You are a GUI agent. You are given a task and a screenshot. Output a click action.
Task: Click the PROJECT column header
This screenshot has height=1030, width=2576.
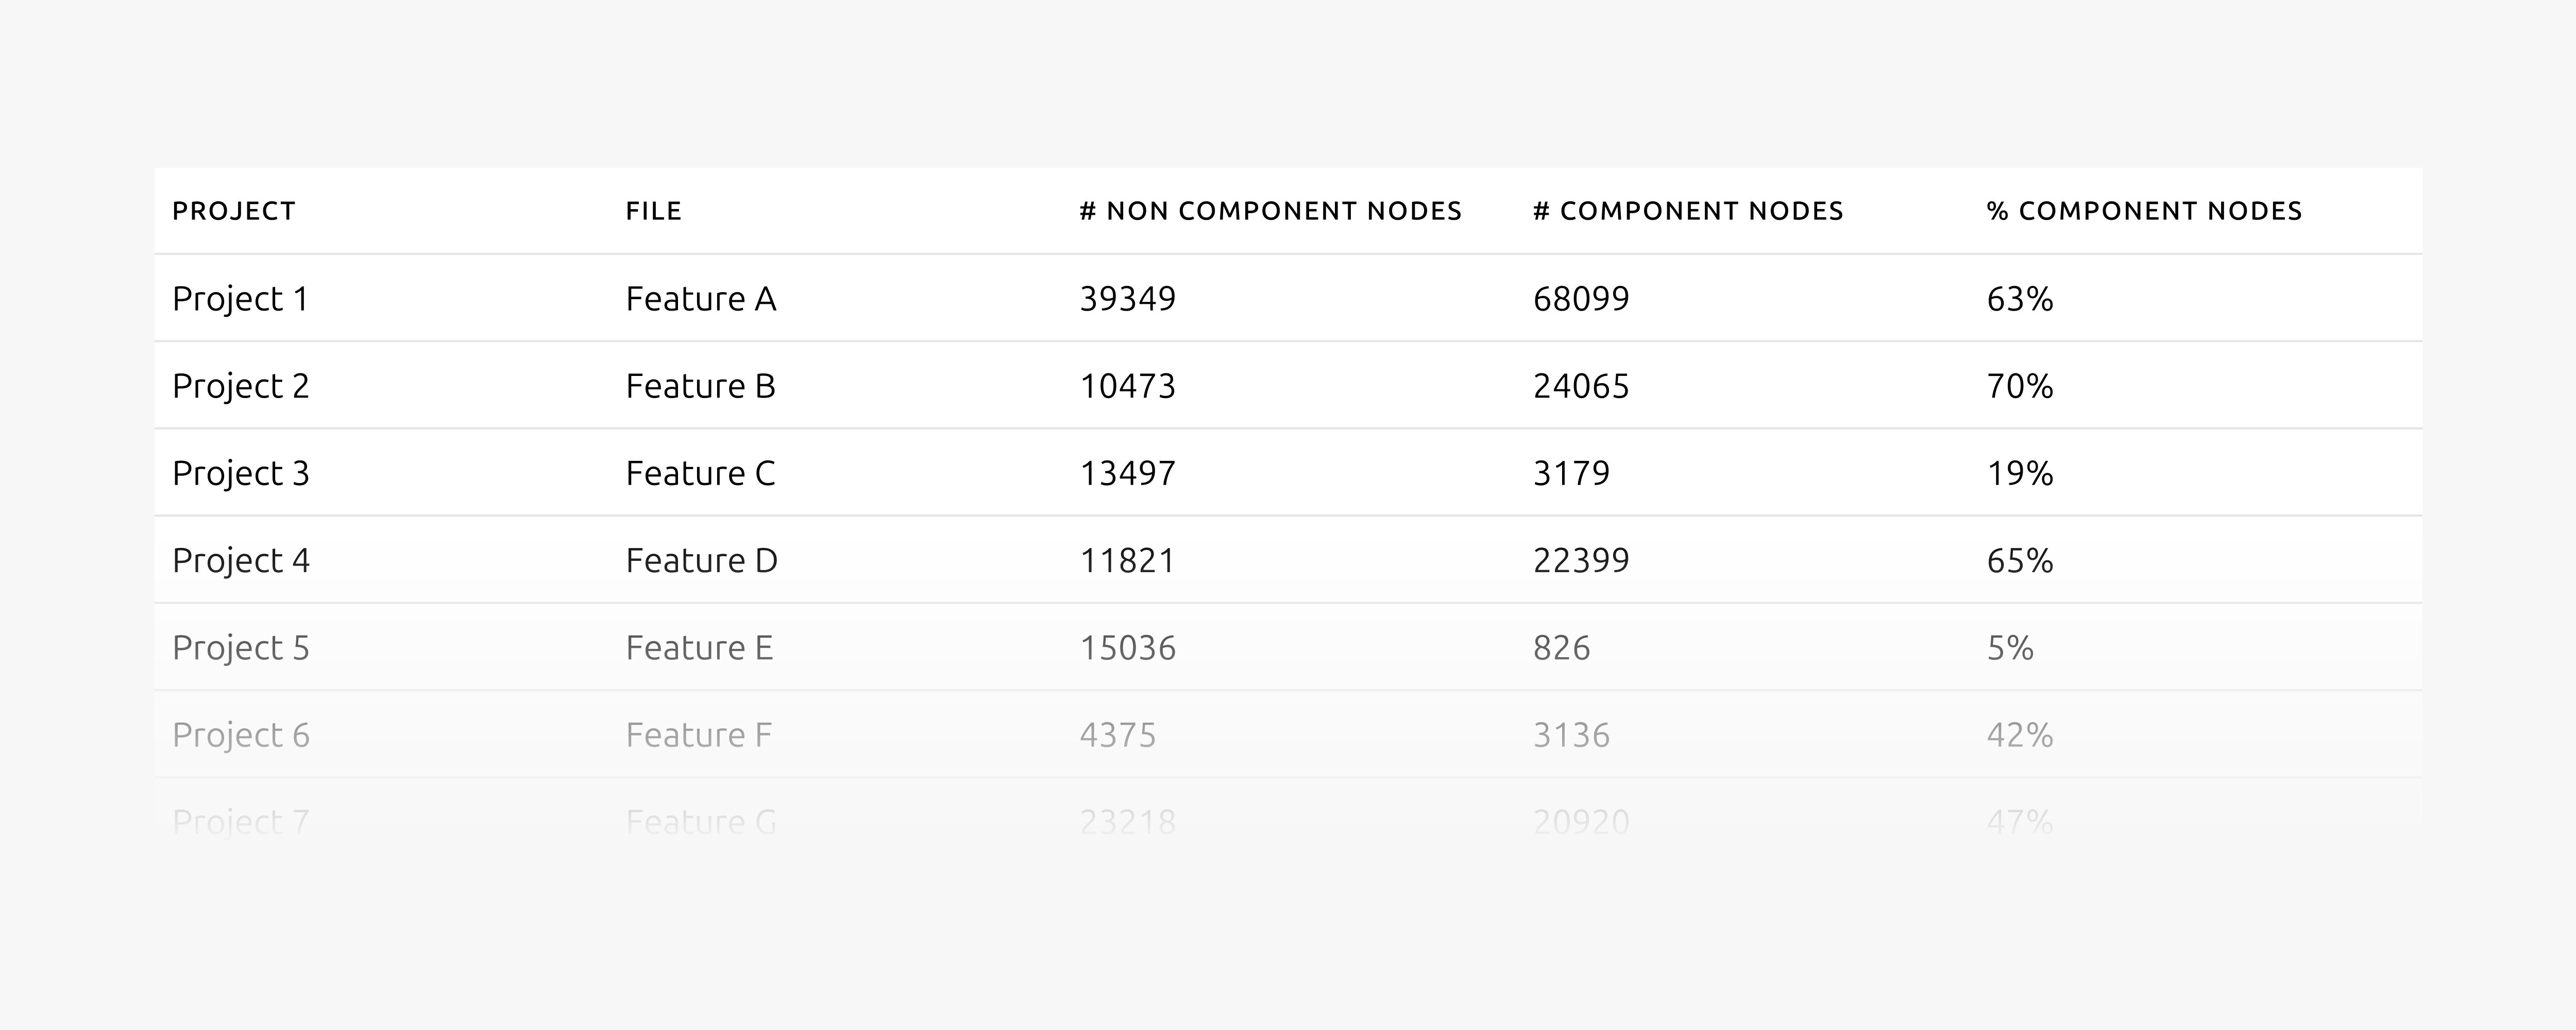234,211
